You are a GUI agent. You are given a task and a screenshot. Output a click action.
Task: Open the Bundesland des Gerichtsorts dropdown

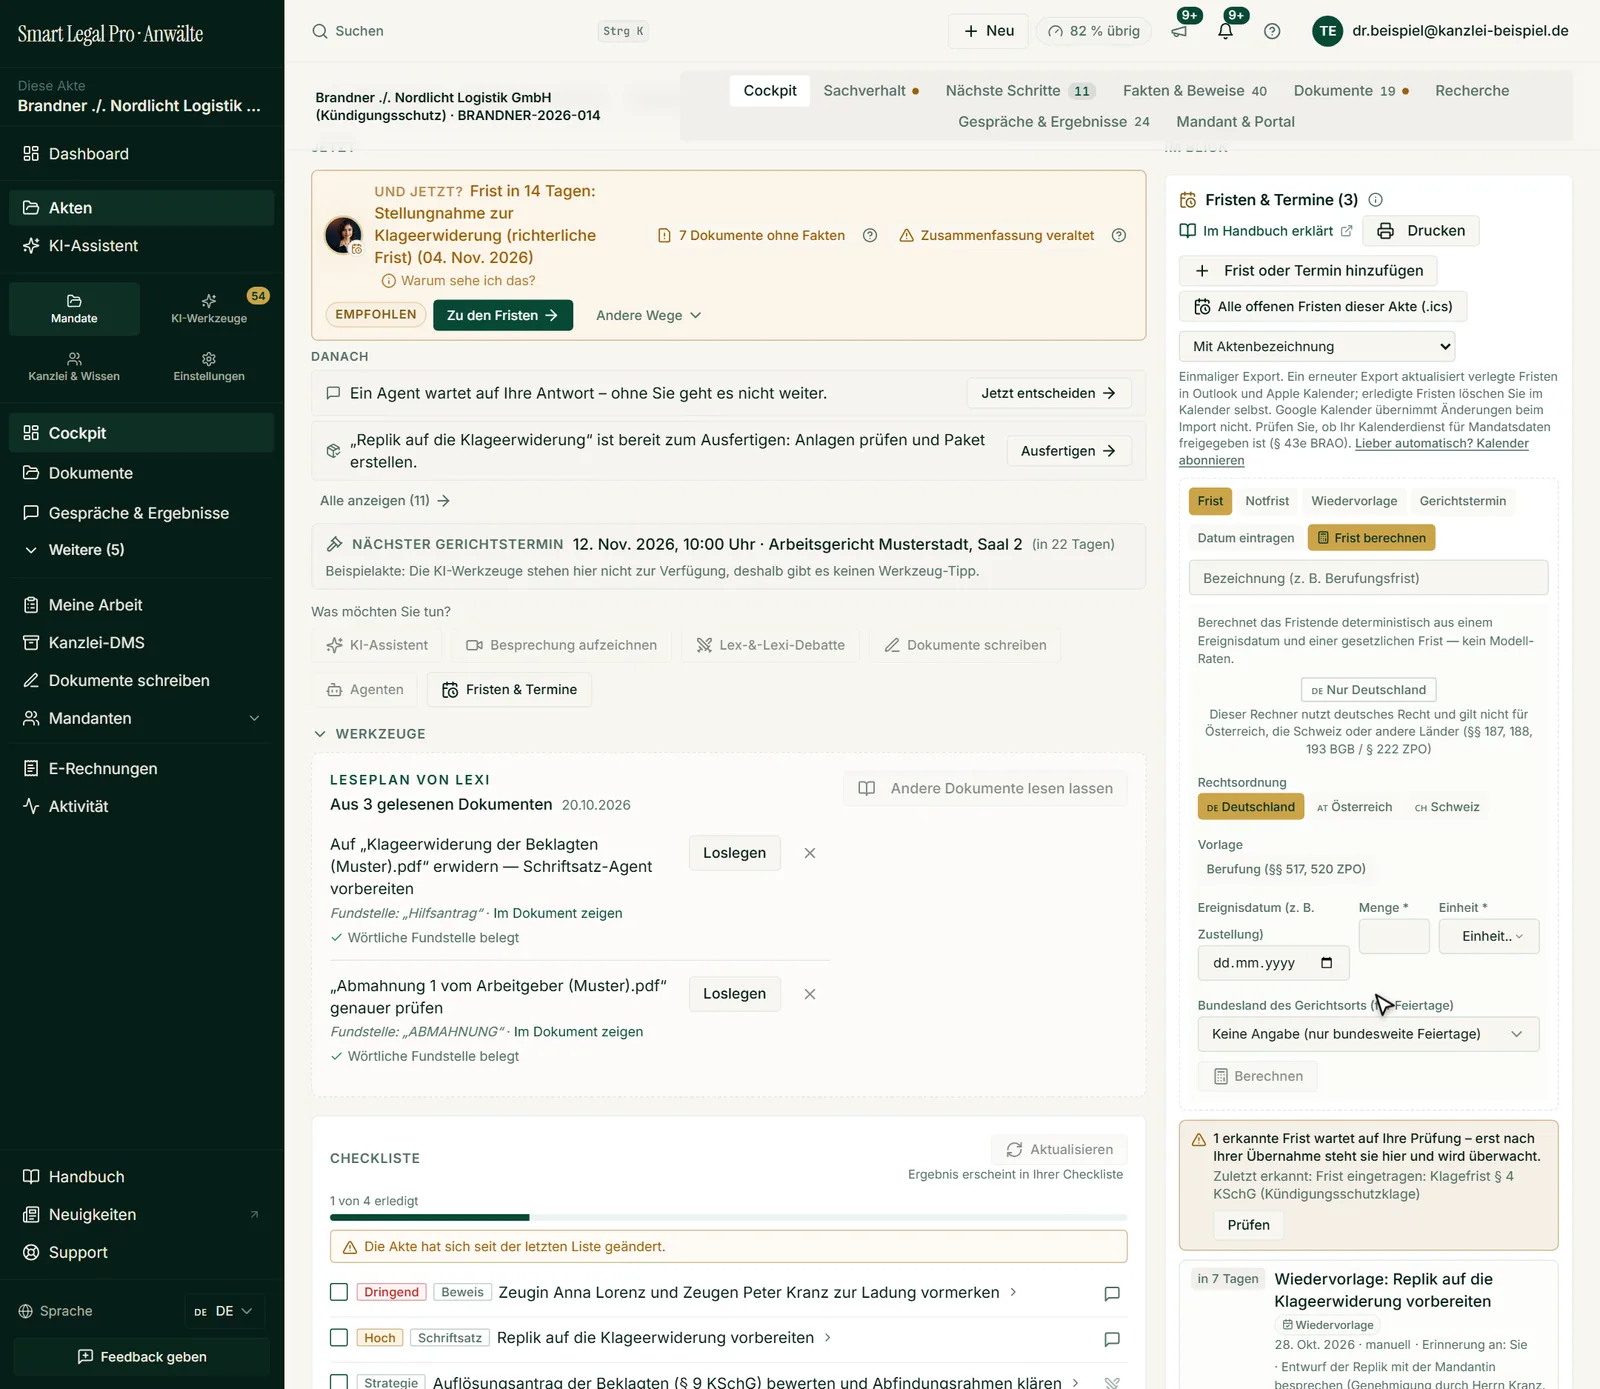(x=1368, y=1034)
